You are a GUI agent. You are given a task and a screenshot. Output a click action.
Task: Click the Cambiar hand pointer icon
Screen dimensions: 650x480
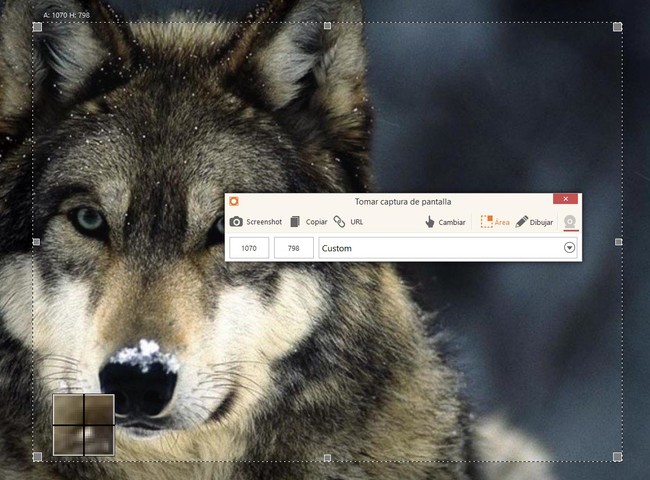tap(429, 222)
